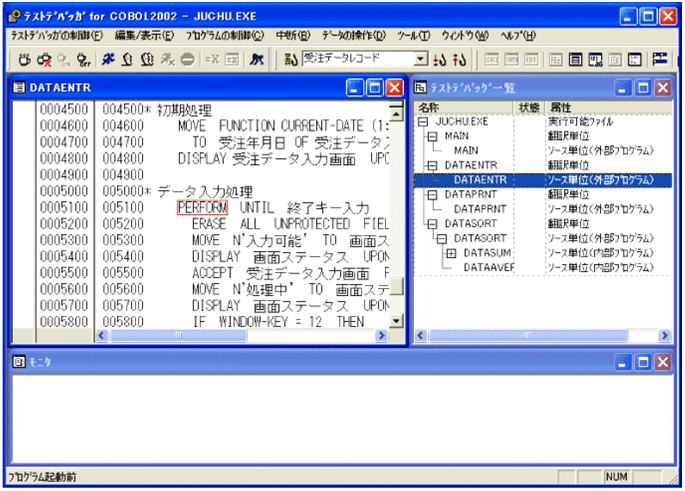685x491 pixels.
Task: Click the greyed plug ON icon
Action: coord(63,59)
